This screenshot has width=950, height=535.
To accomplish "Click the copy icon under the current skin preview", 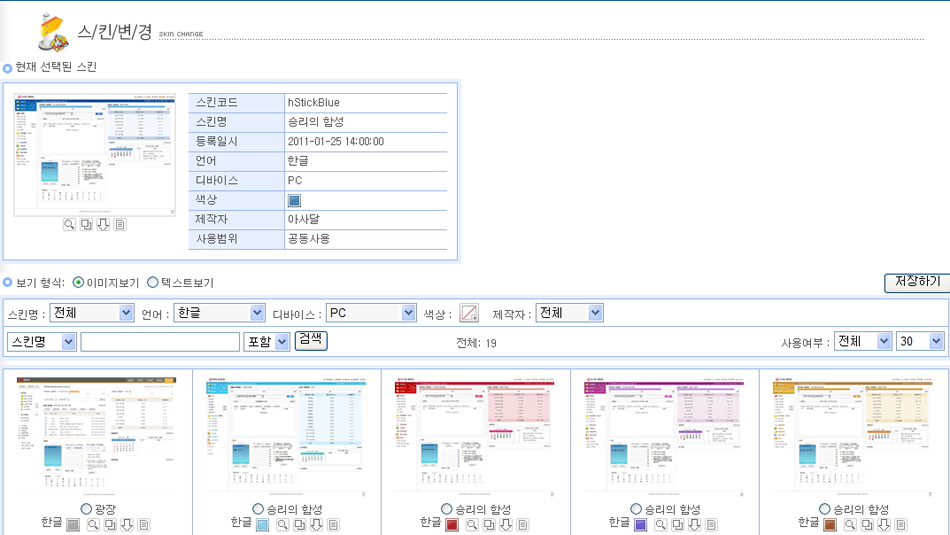I will (x=86, y=225).
